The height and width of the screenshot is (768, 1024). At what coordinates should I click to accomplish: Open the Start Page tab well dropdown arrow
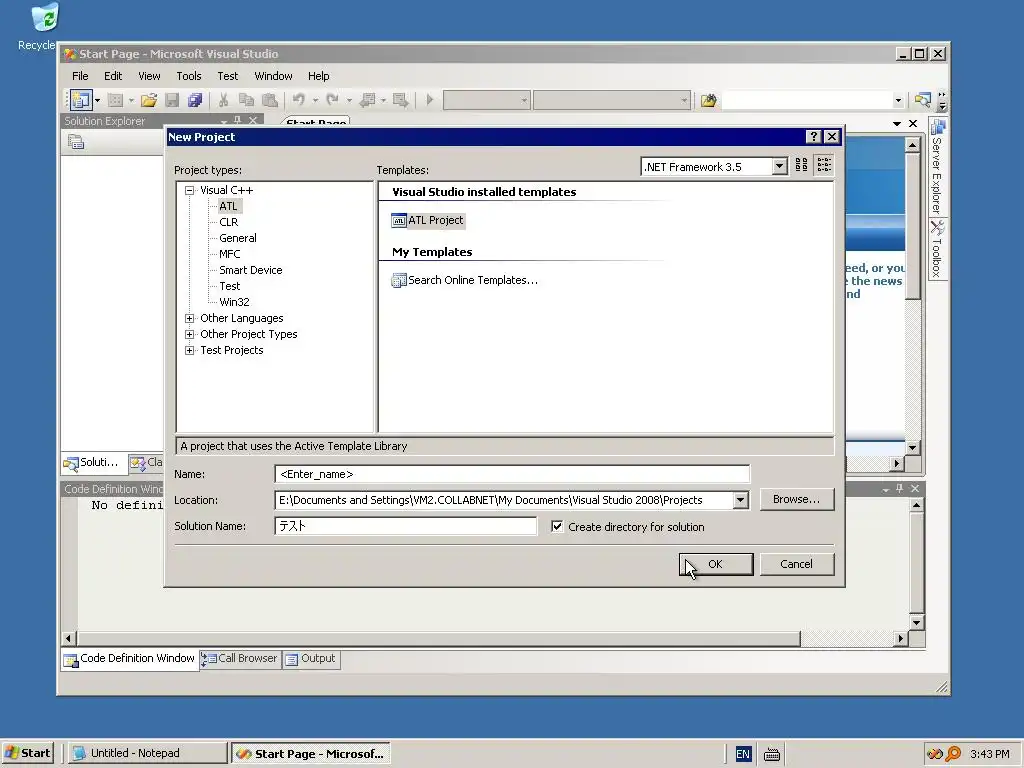(897, 123)
